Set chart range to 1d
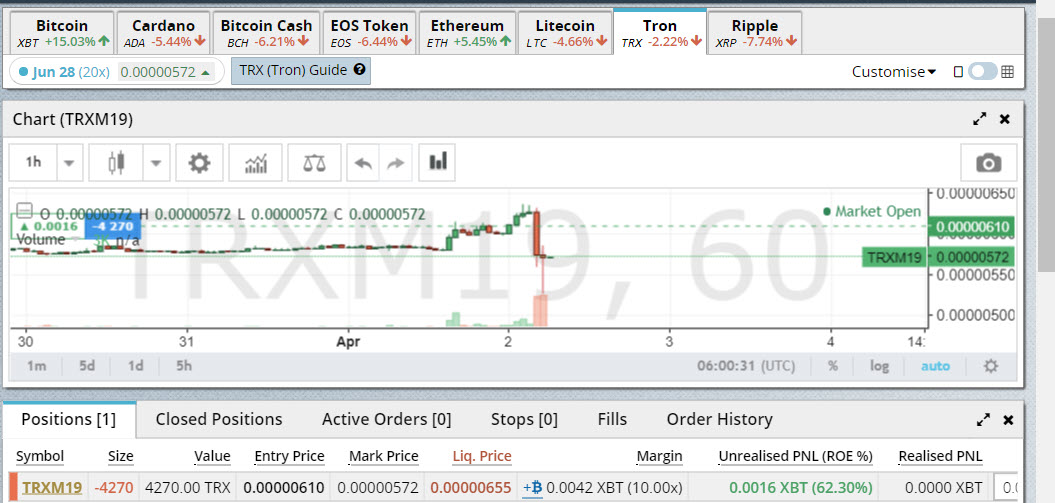Image resolution: width=1055 pixels, height=503 pixels. click(x=135, y=366)
